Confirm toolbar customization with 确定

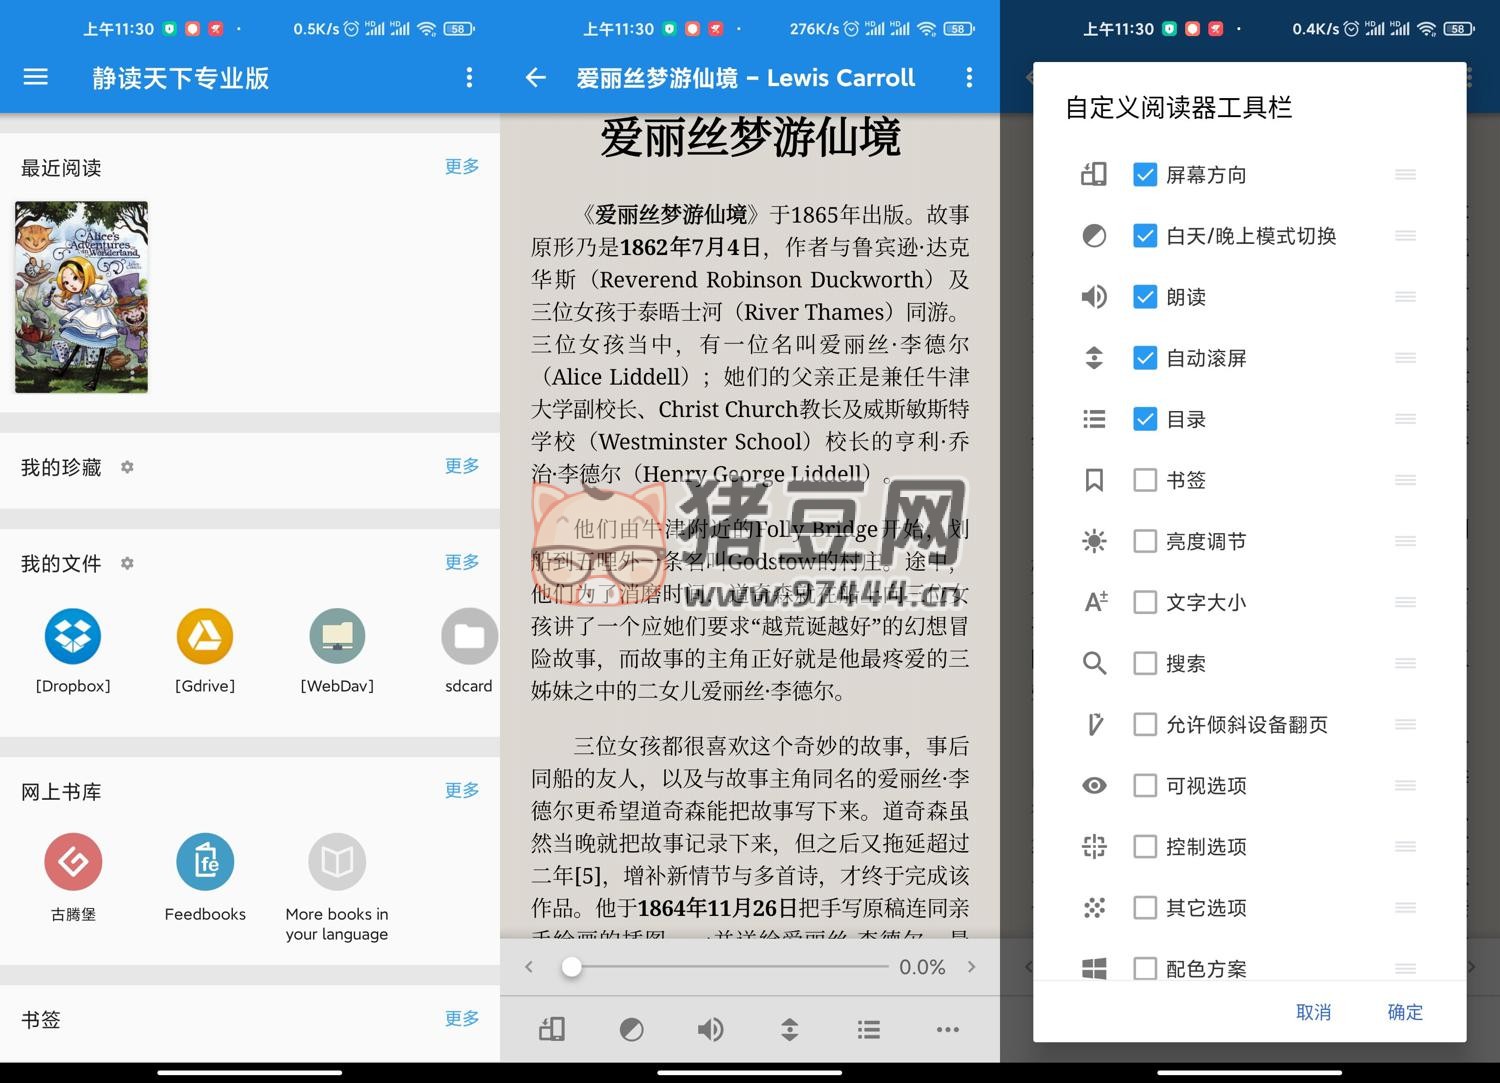pos(1404,1012)
